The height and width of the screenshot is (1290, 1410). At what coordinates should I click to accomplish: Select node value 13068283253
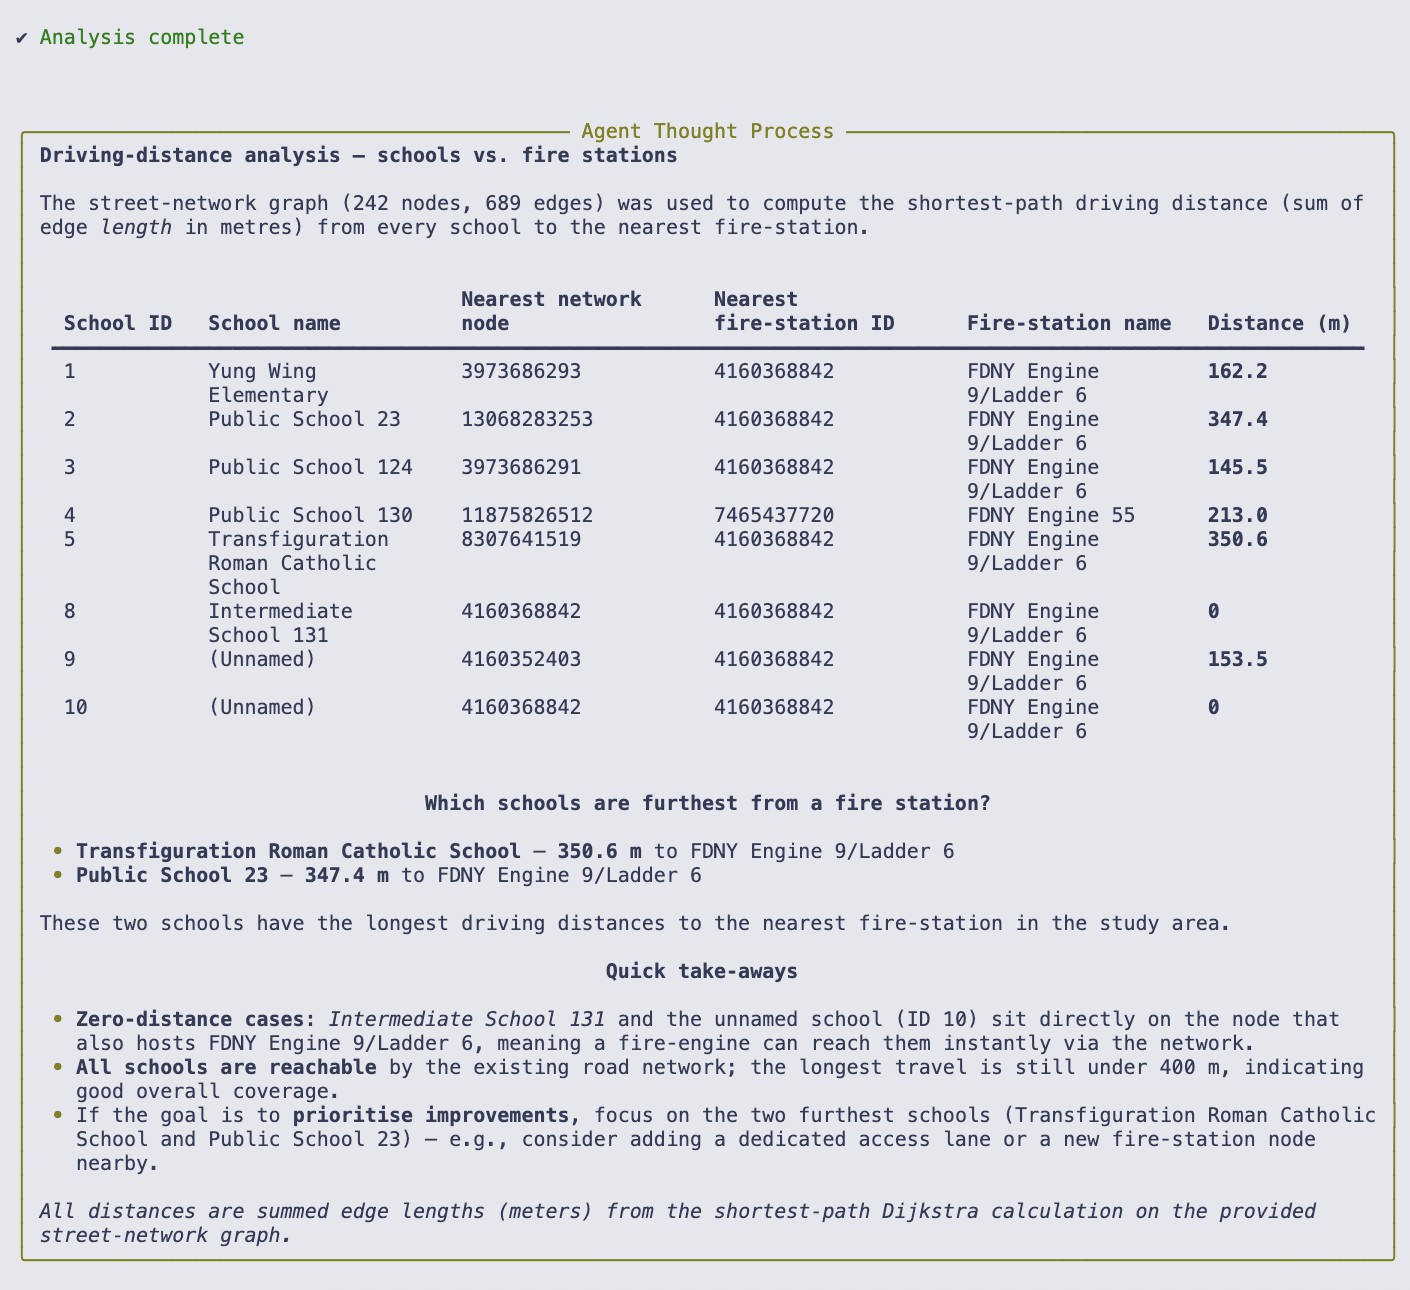(x=527, y=419)
